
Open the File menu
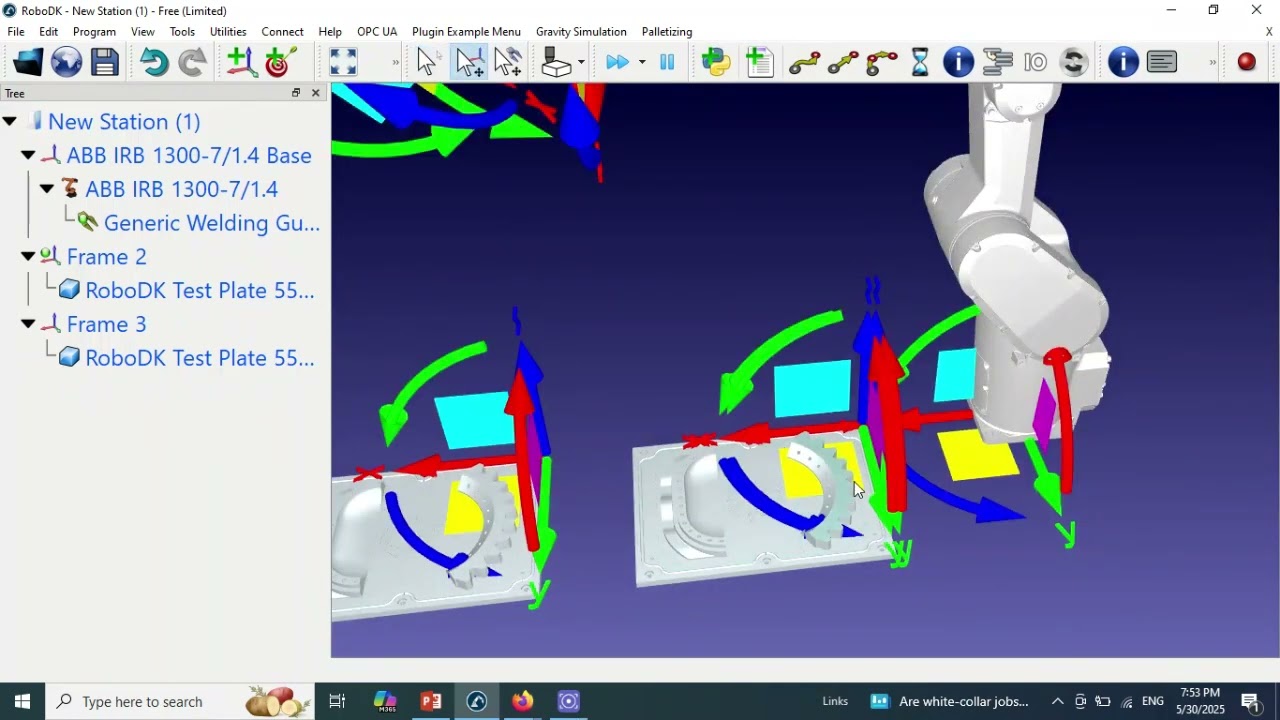click(x=16, y=31)
